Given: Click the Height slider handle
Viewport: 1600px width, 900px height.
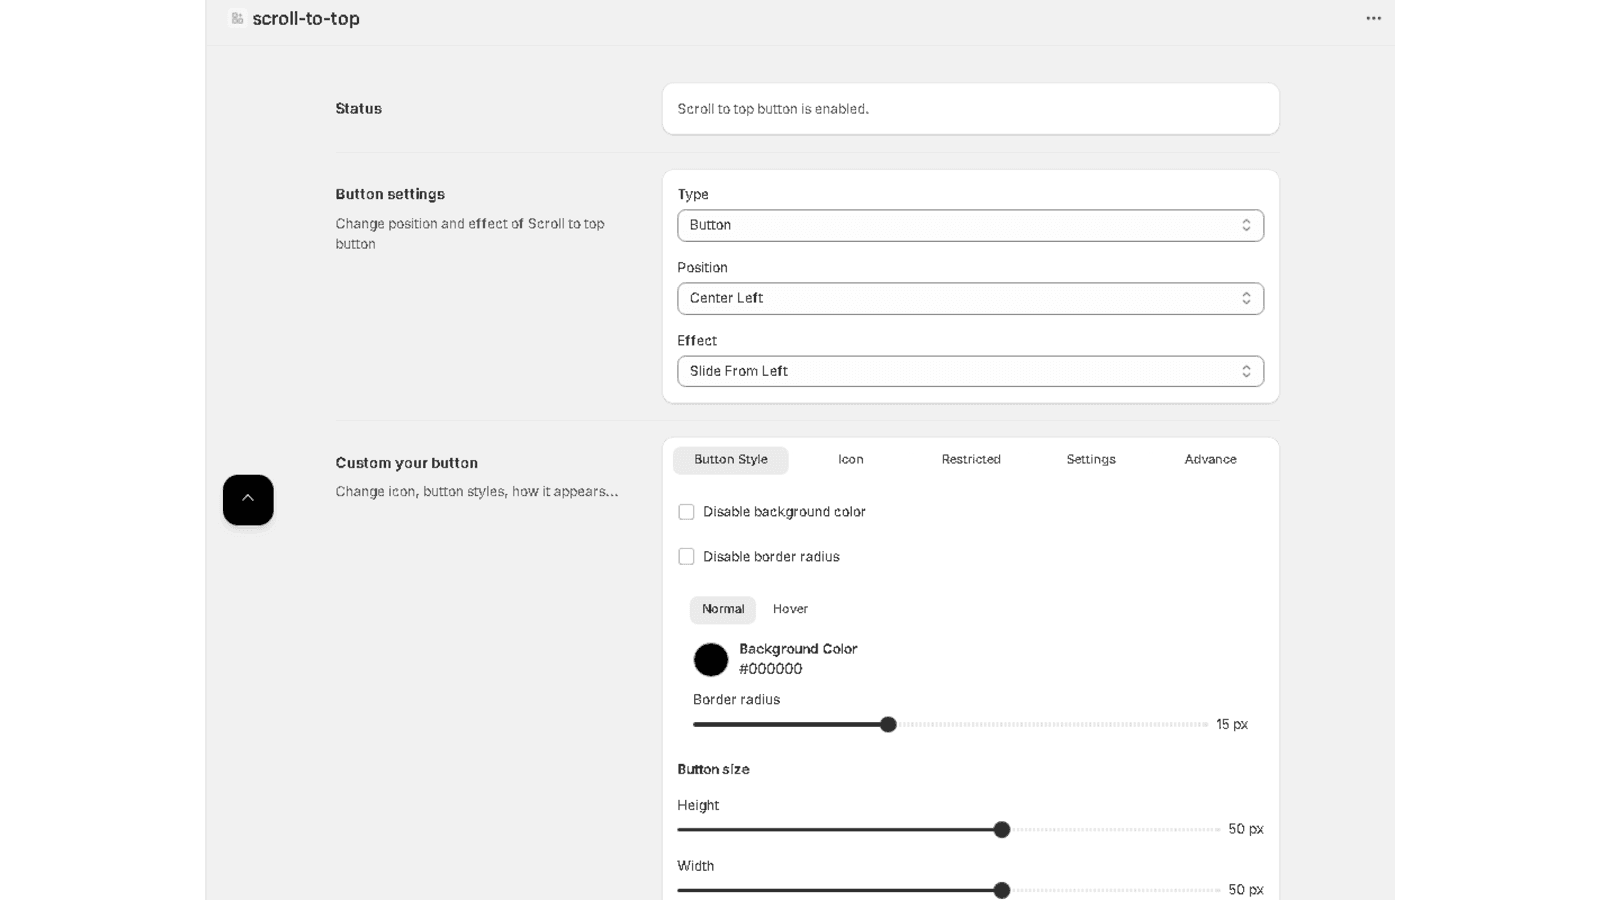Looking at the screenshot, I should [1002, 829].
